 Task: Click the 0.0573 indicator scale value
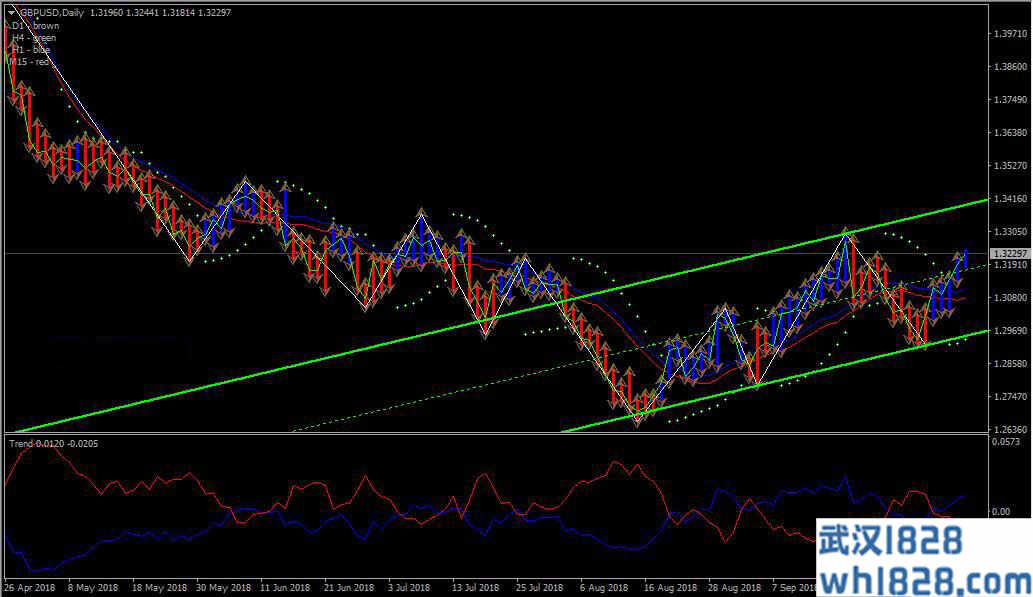(x=1005, y=441)
